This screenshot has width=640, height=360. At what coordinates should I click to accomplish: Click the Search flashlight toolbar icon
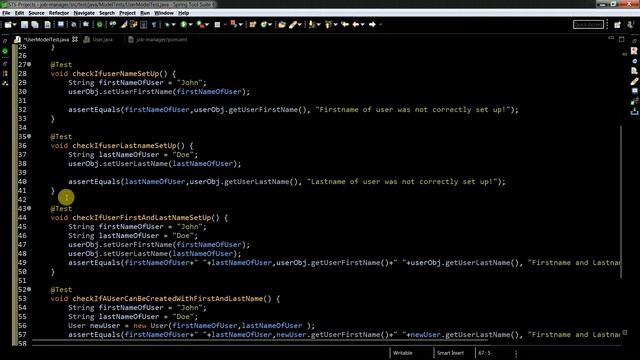(293, 24)
